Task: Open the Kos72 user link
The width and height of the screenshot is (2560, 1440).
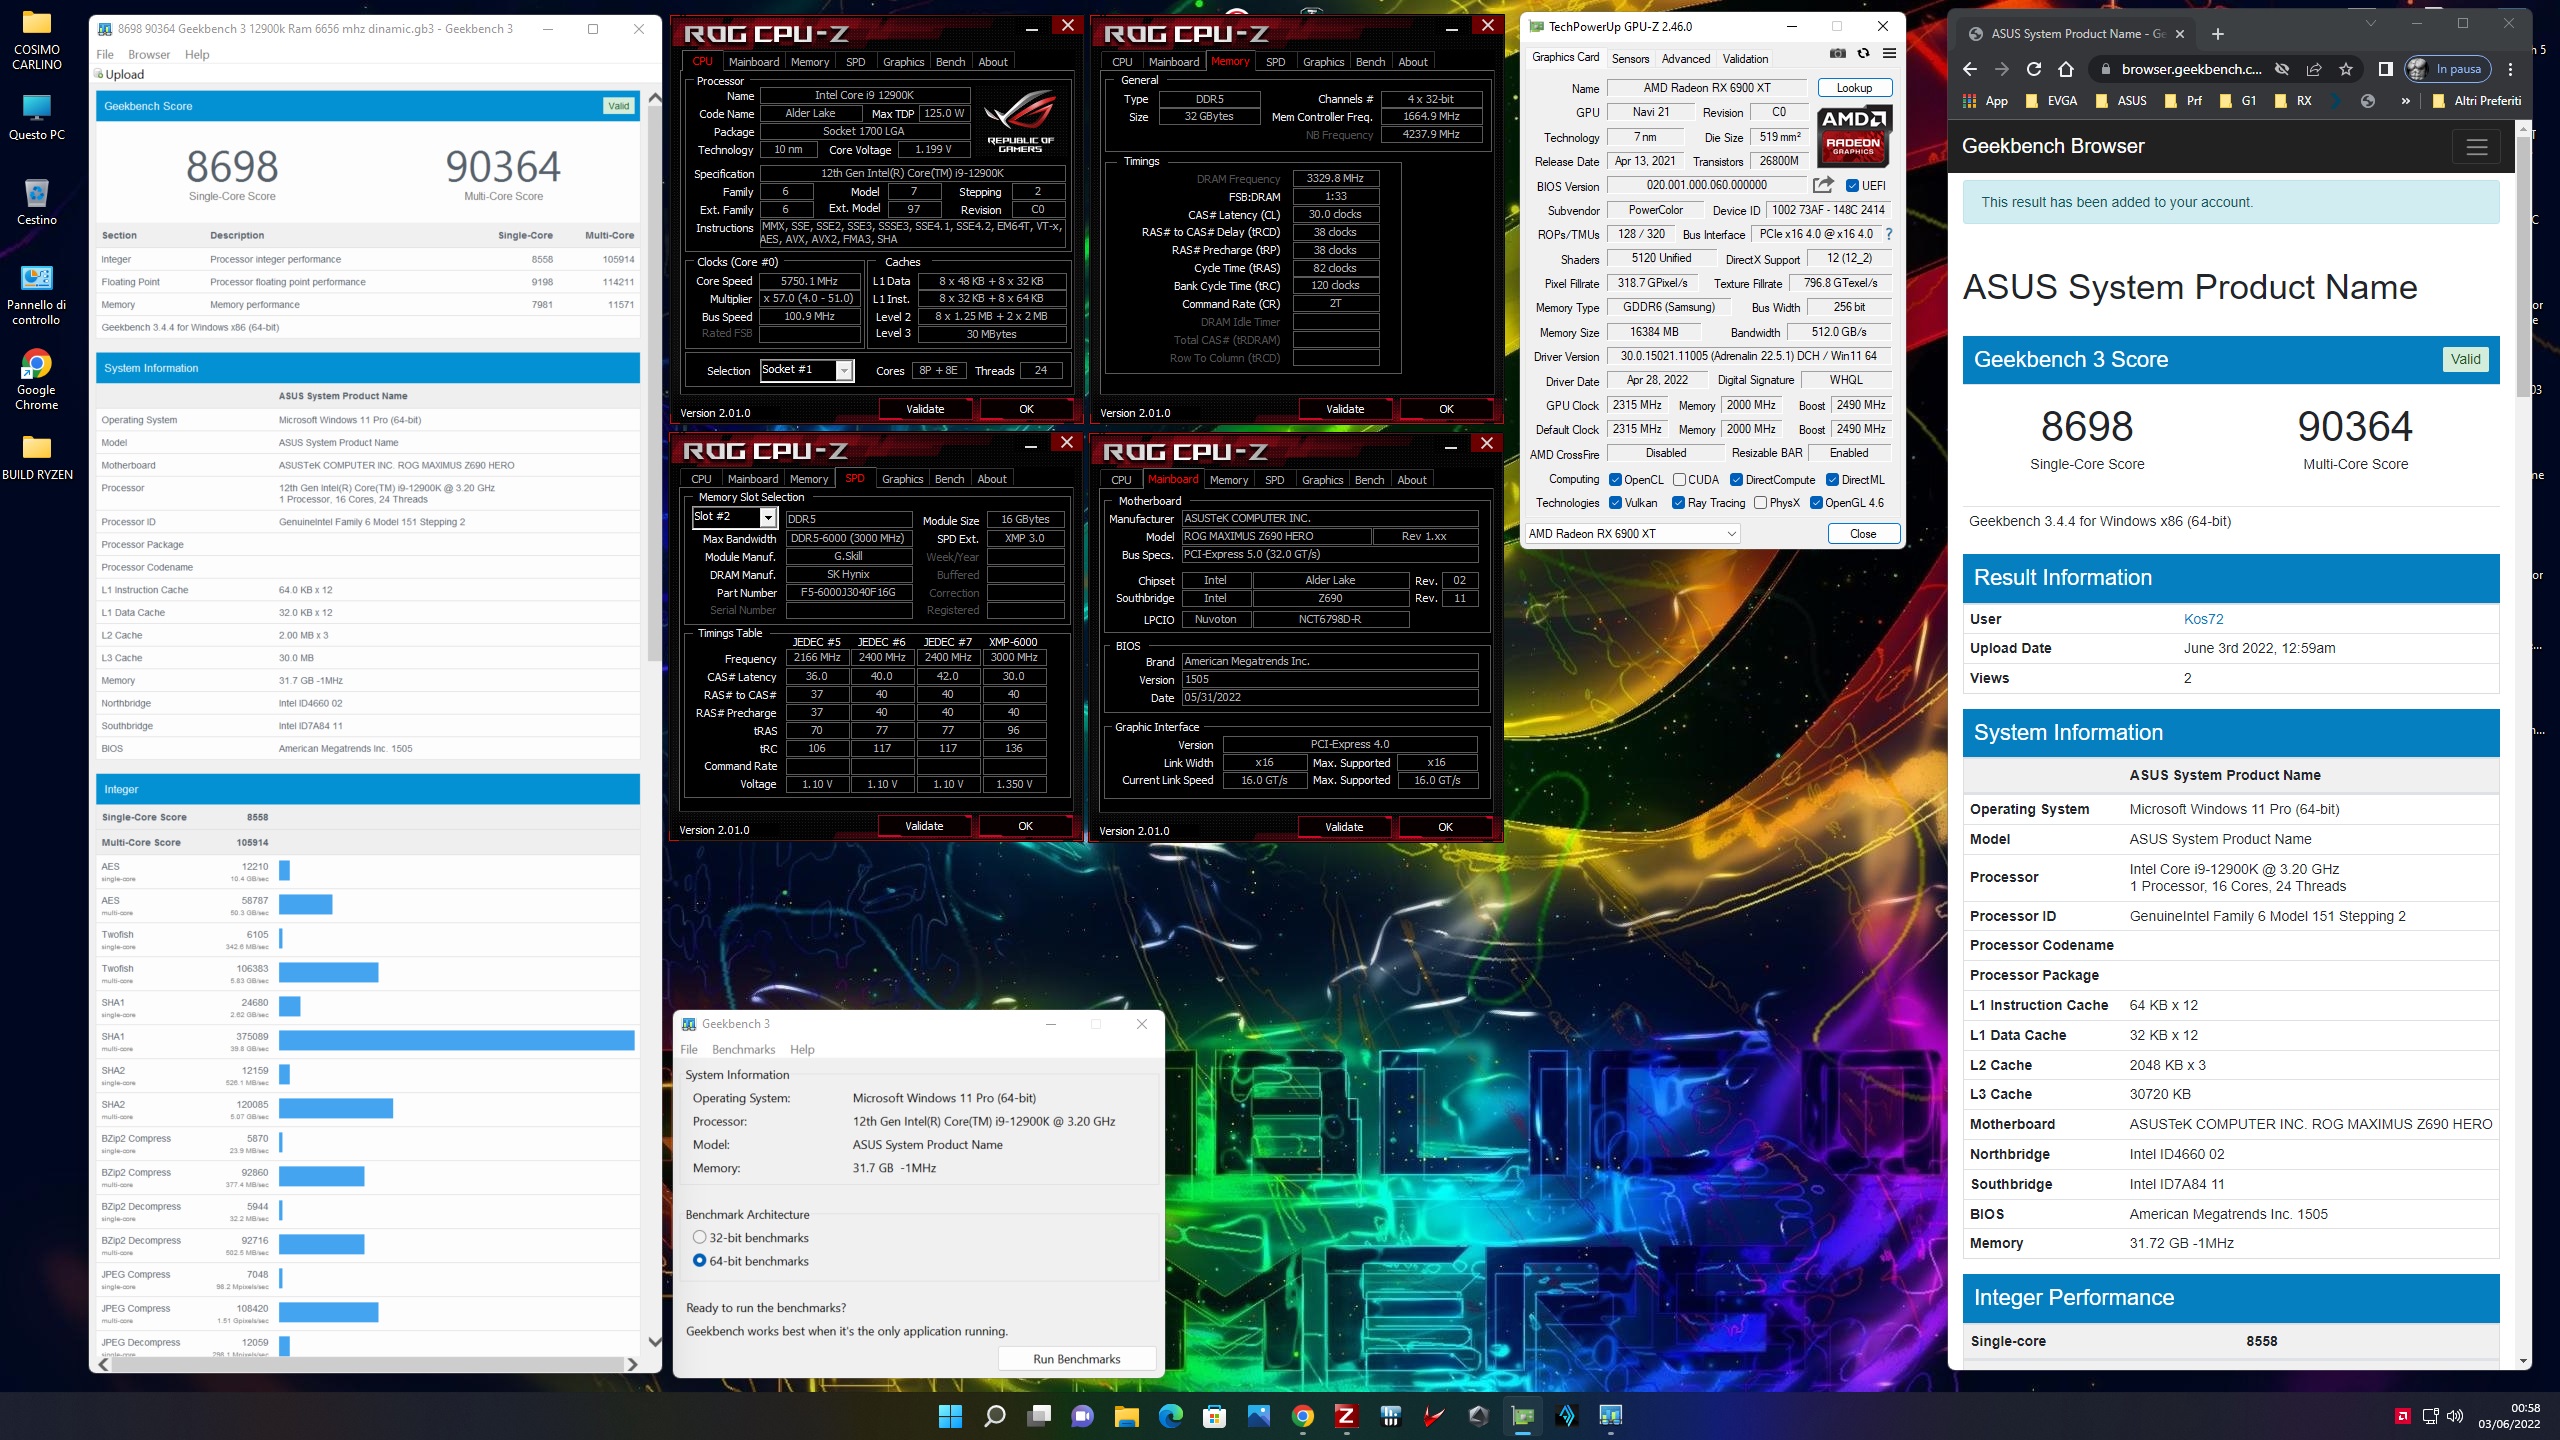Action: (2203, 619)
